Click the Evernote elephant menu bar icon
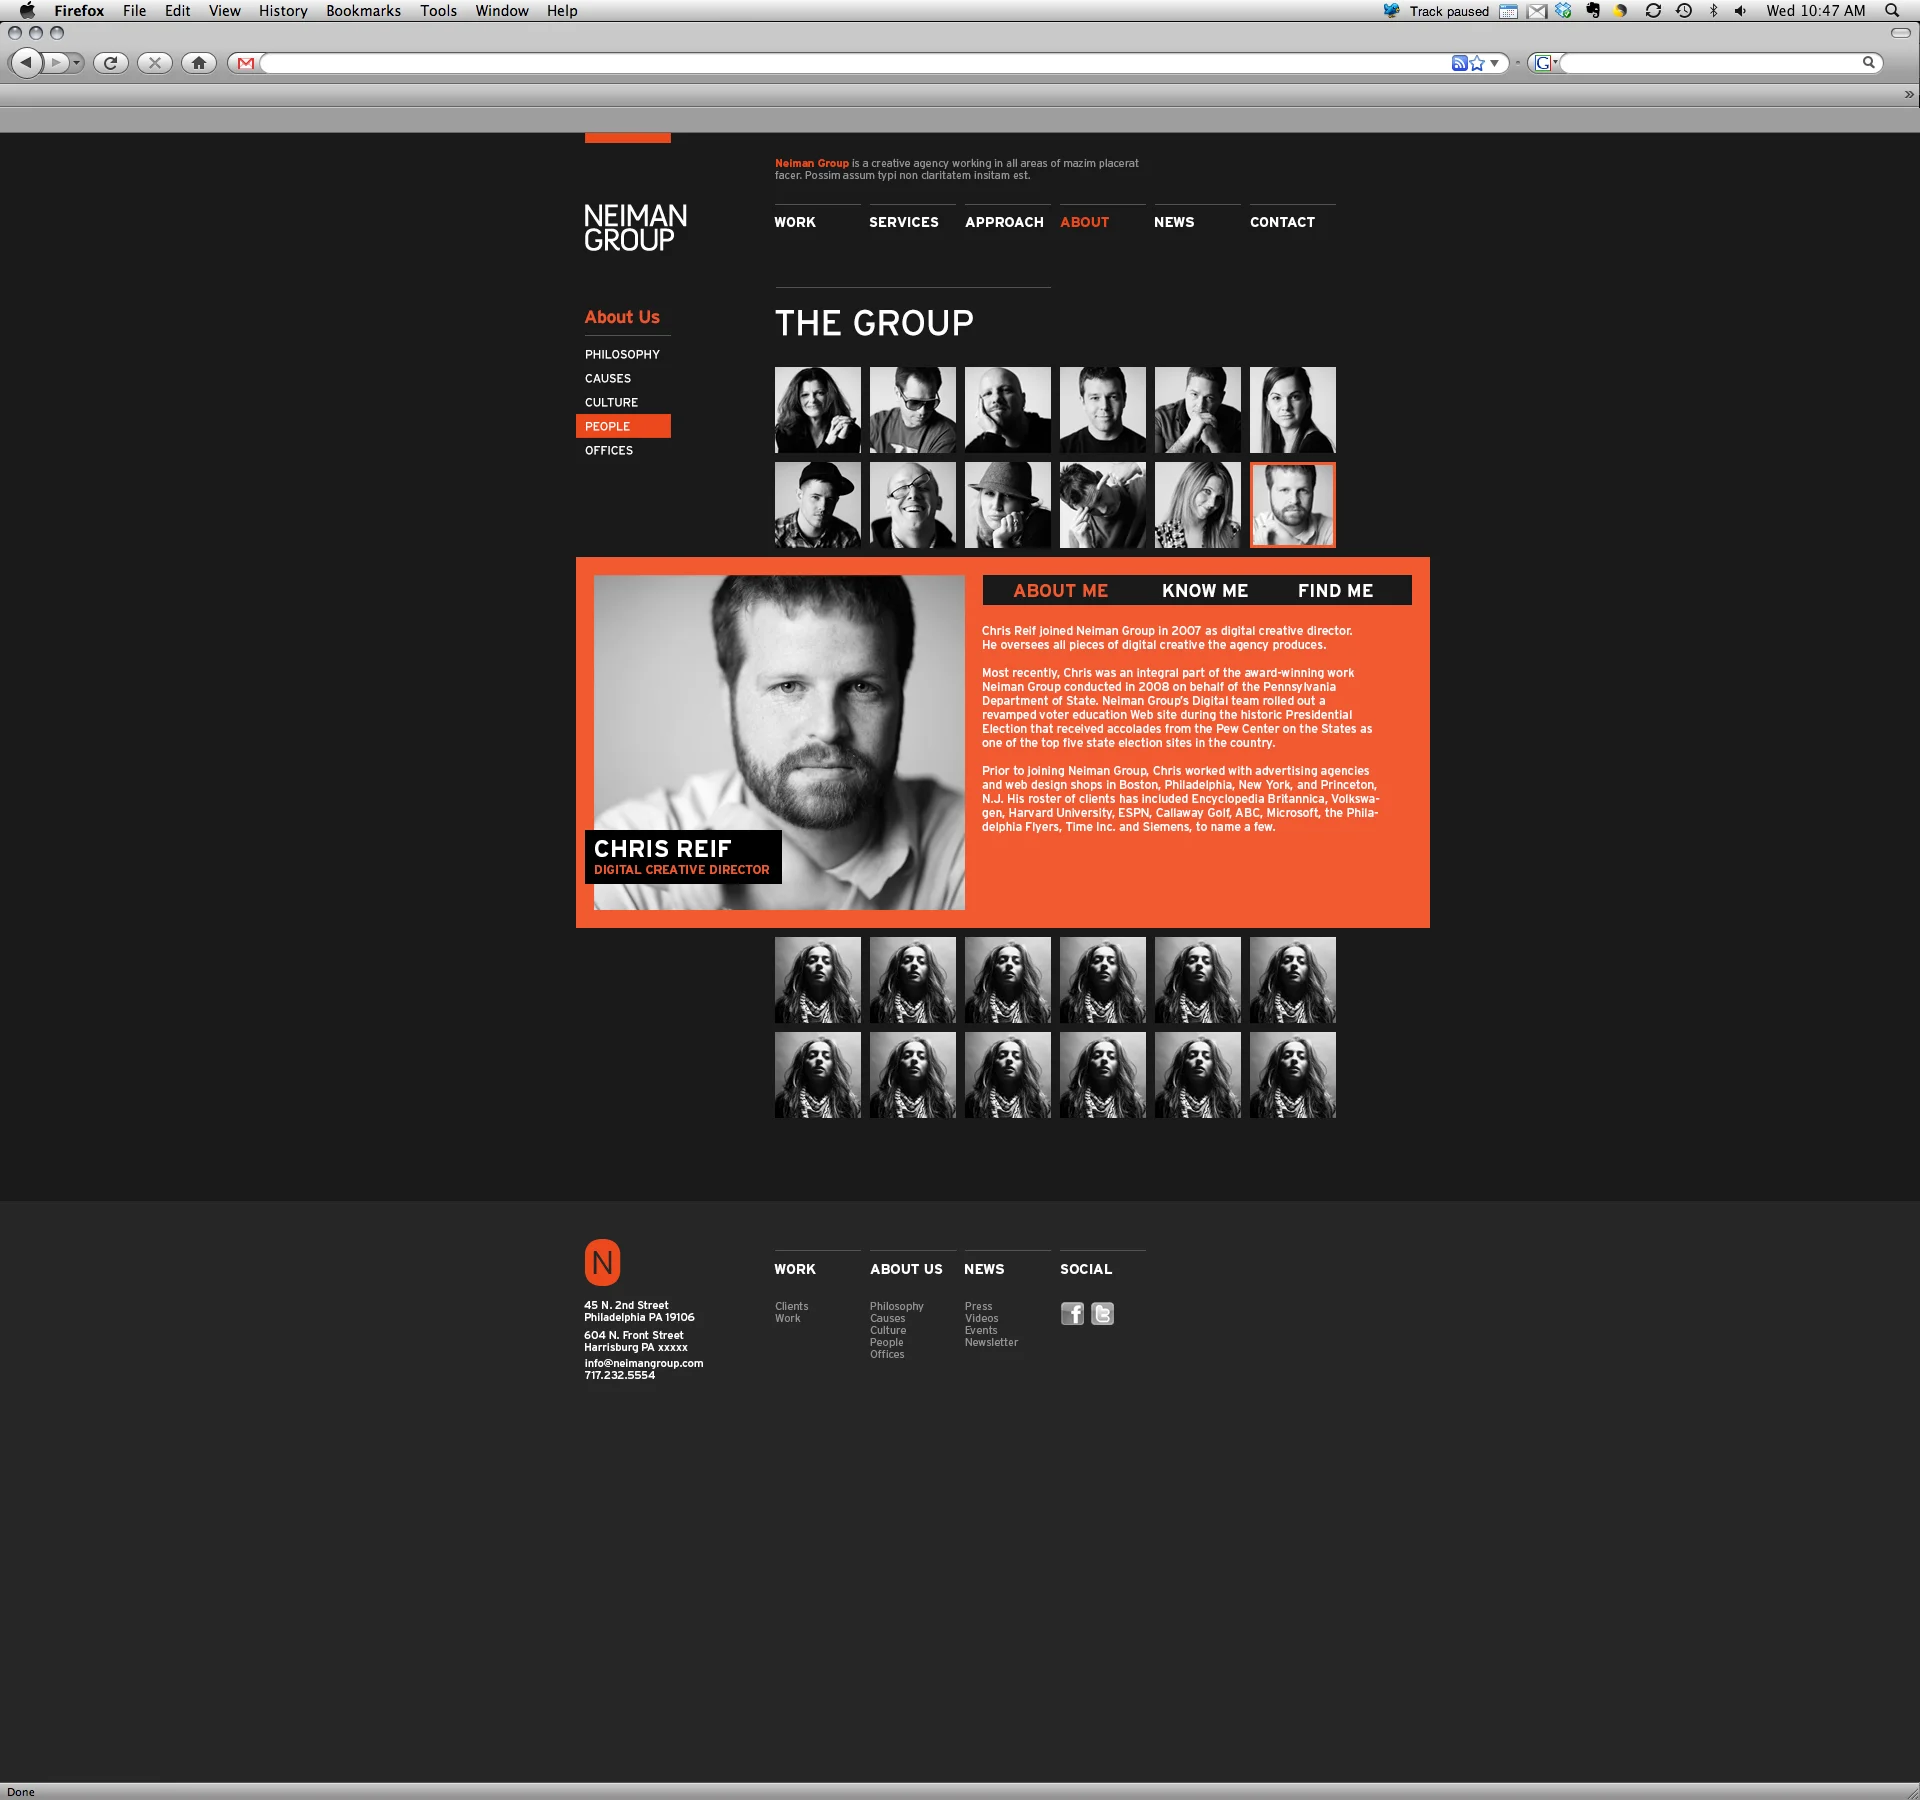Image resolution: width=1920 pixels, height=1800 pixels. (1592, 10)
